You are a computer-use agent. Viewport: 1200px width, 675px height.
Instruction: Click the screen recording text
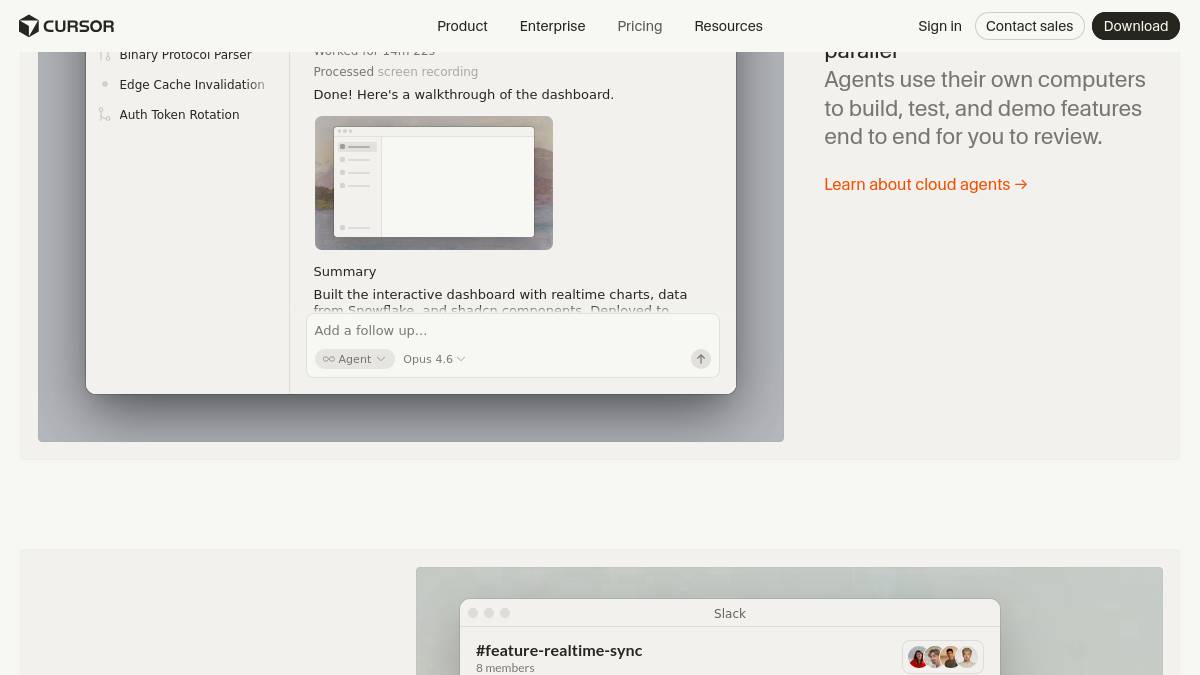coord(428,72)
